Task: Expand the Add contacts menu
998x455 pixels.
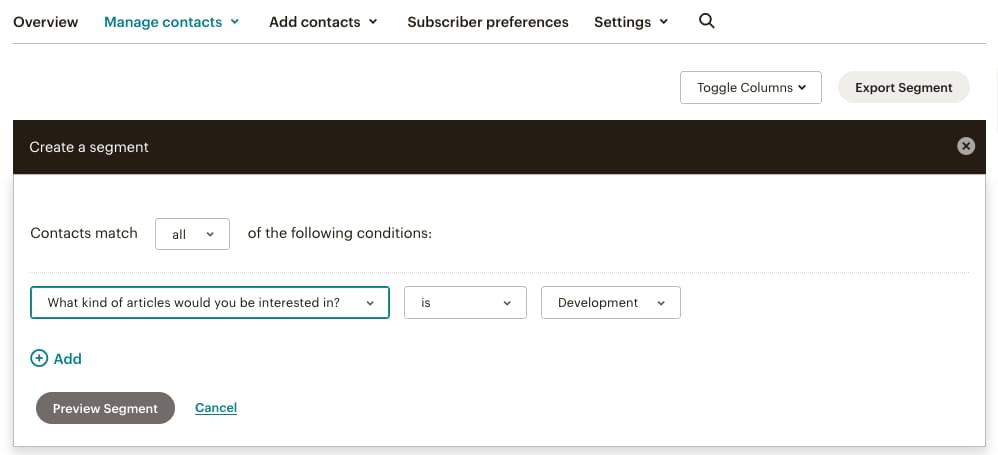Action: click(323, 22)
